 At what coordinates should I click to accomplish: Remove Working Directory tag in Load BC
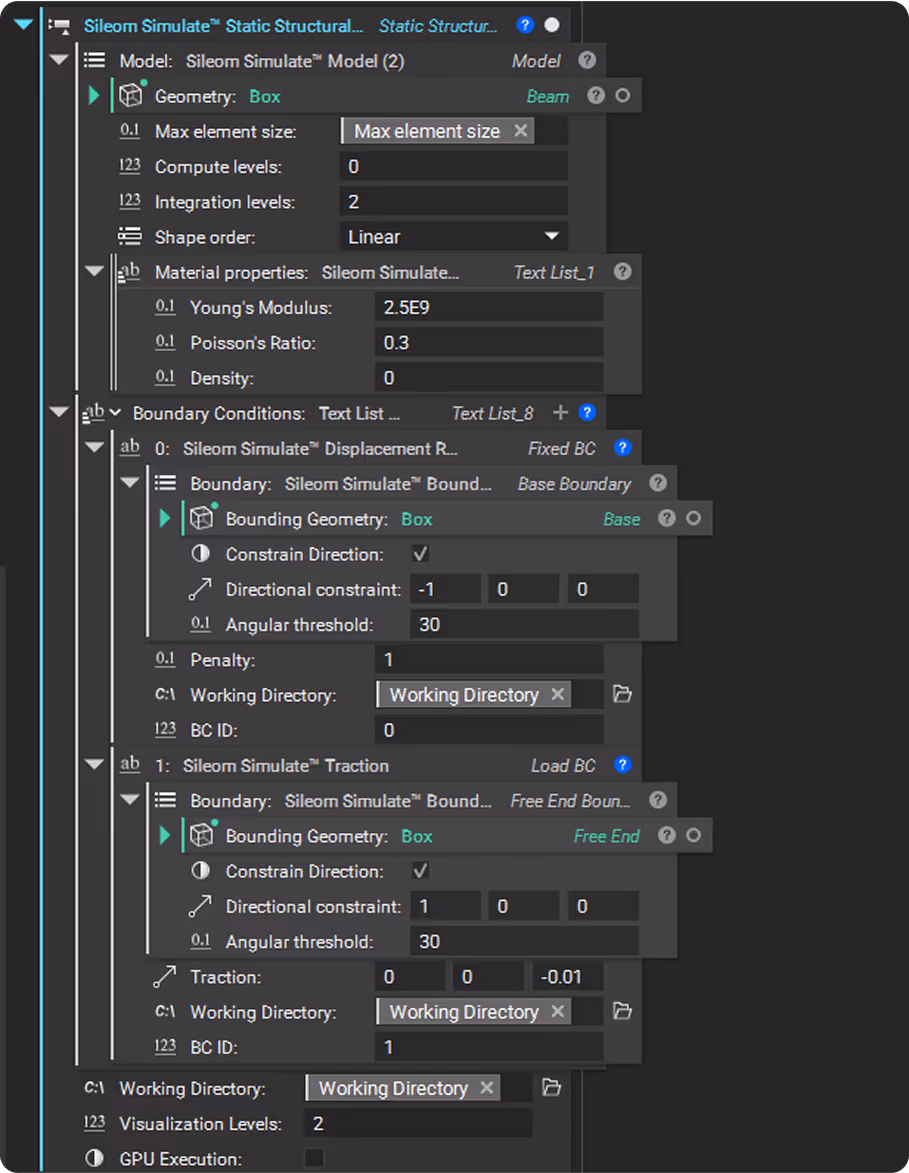(557, 1011)
